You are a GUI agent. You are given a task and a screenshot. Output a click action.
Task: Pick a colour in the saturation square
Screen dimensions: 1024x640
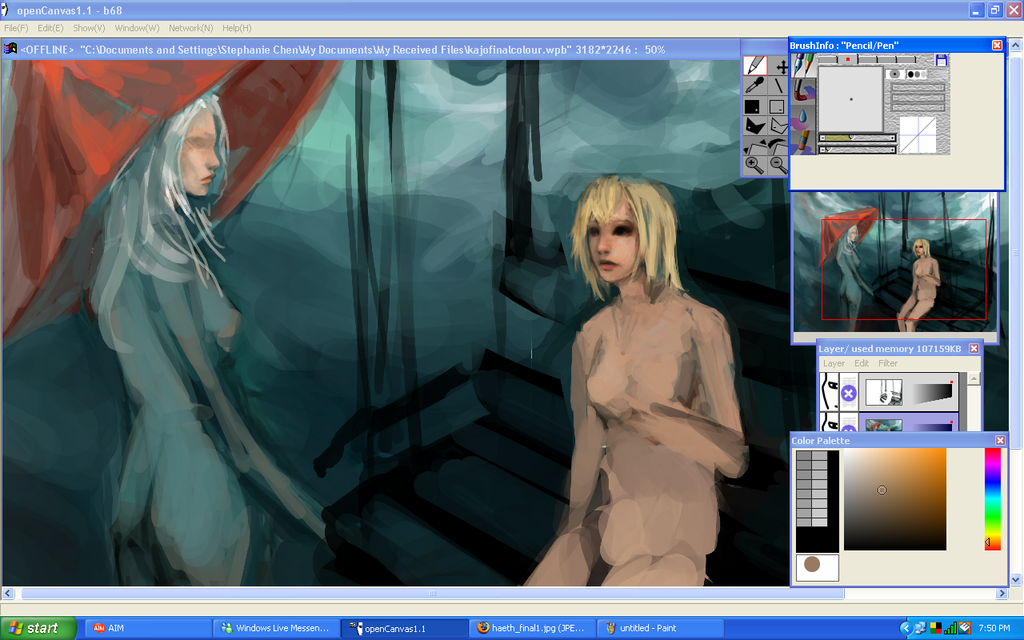895,499
